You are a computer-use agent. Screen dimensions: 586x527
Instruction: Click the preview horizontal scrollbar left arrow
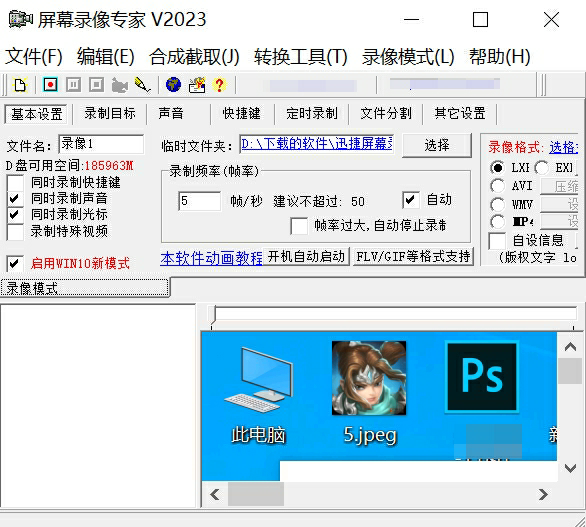[215, 494]
